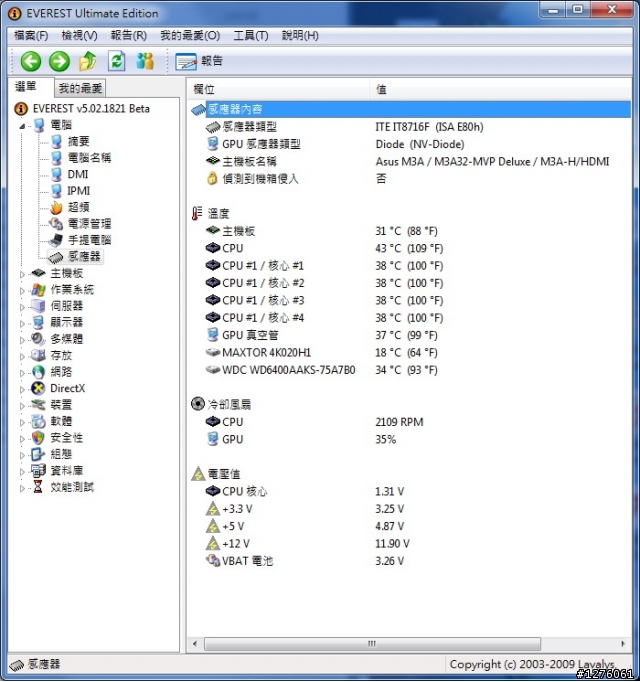This screenshot has width=640, height=682.
Task: Click the thermometer icon next to 溫度
Action: pyautogui.click(x=197, y=214)
